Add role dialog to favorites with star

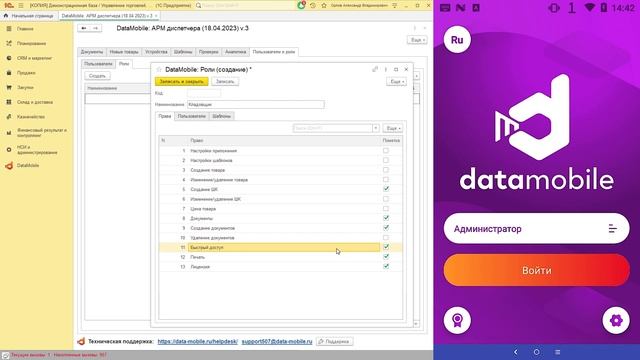tap(159, 69)
